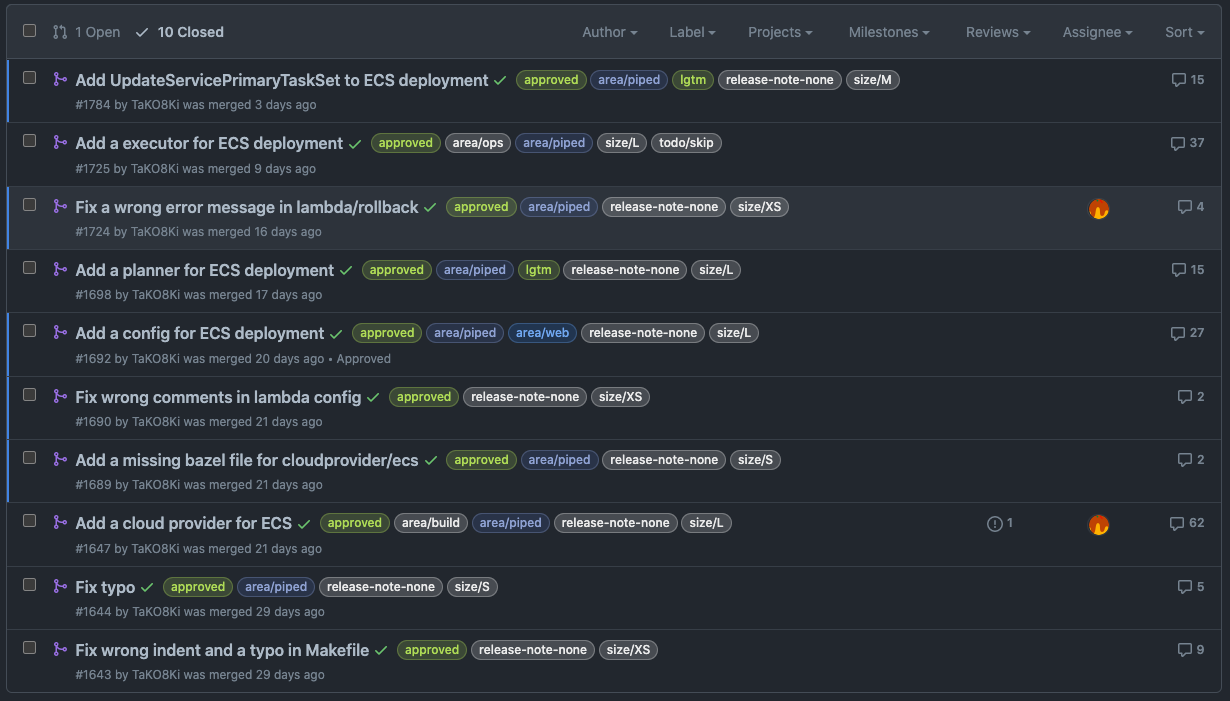Switch to the '10 Closed' pull requests tab
1230x701 pixels.
click(180, 32)
